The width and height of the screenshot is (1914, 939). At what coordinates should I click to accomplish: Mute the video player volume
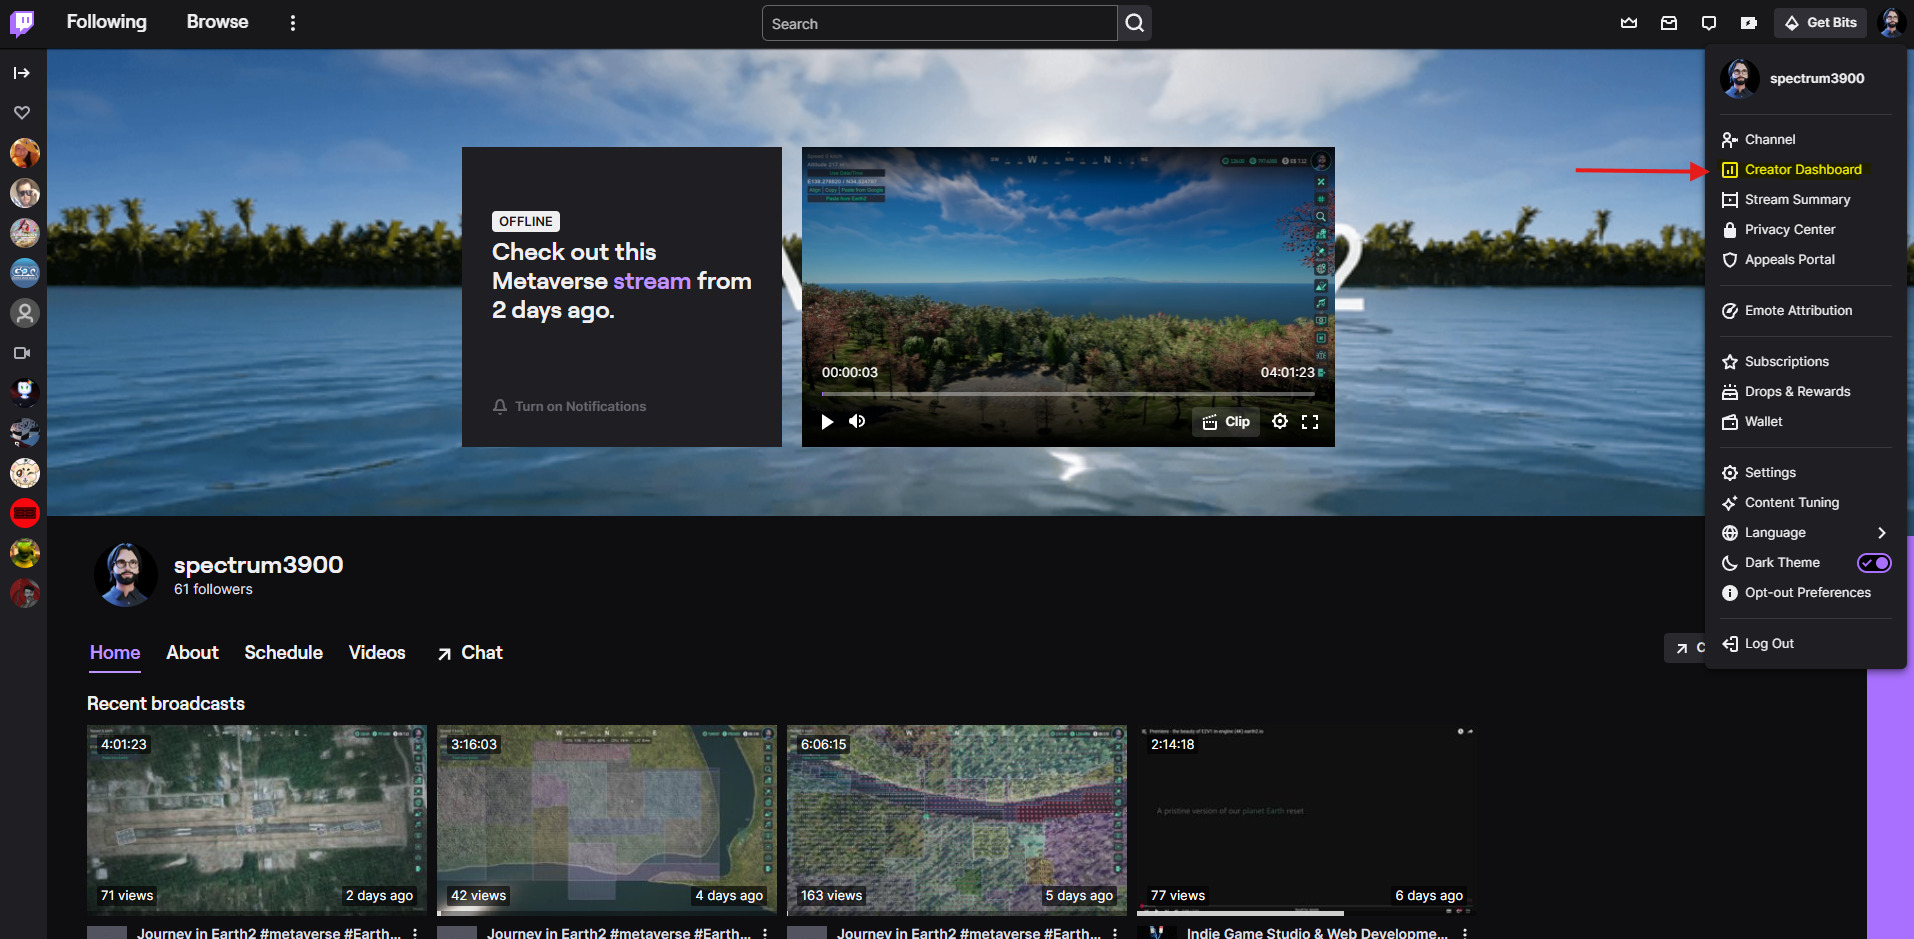coord(857,421)
